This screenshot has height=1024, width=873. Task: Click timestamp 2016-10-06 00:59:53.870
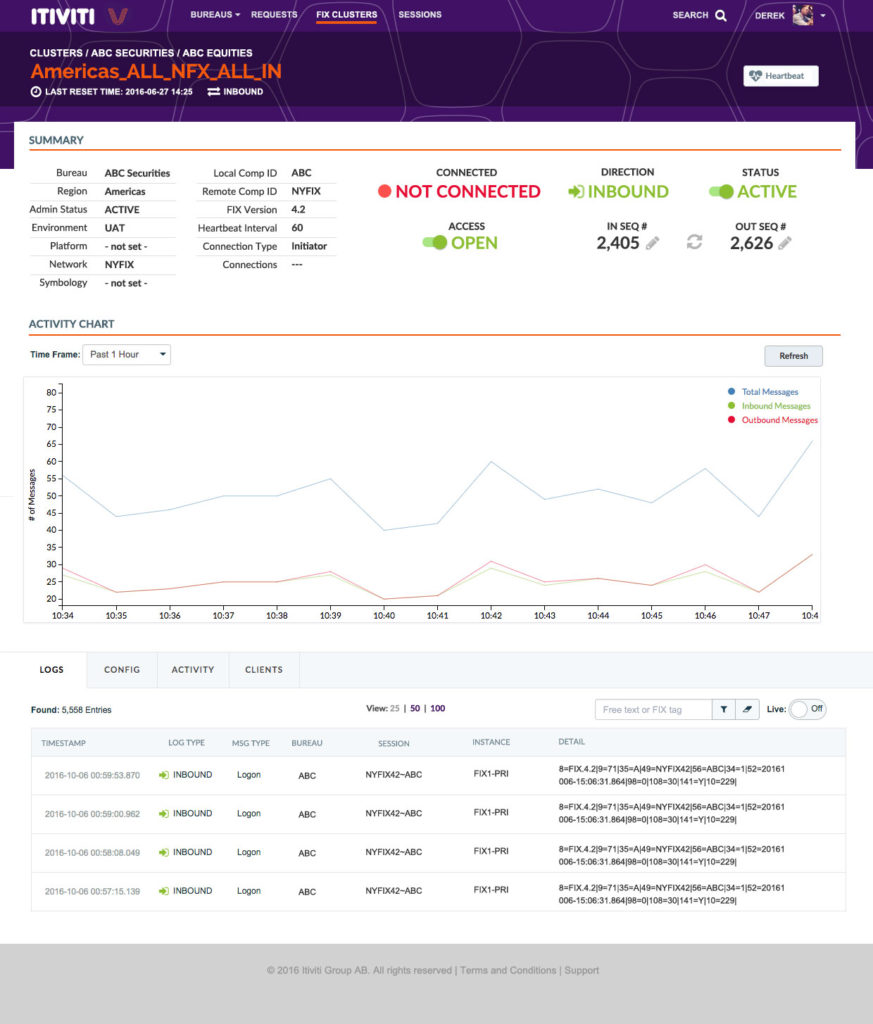coord(92,775)
